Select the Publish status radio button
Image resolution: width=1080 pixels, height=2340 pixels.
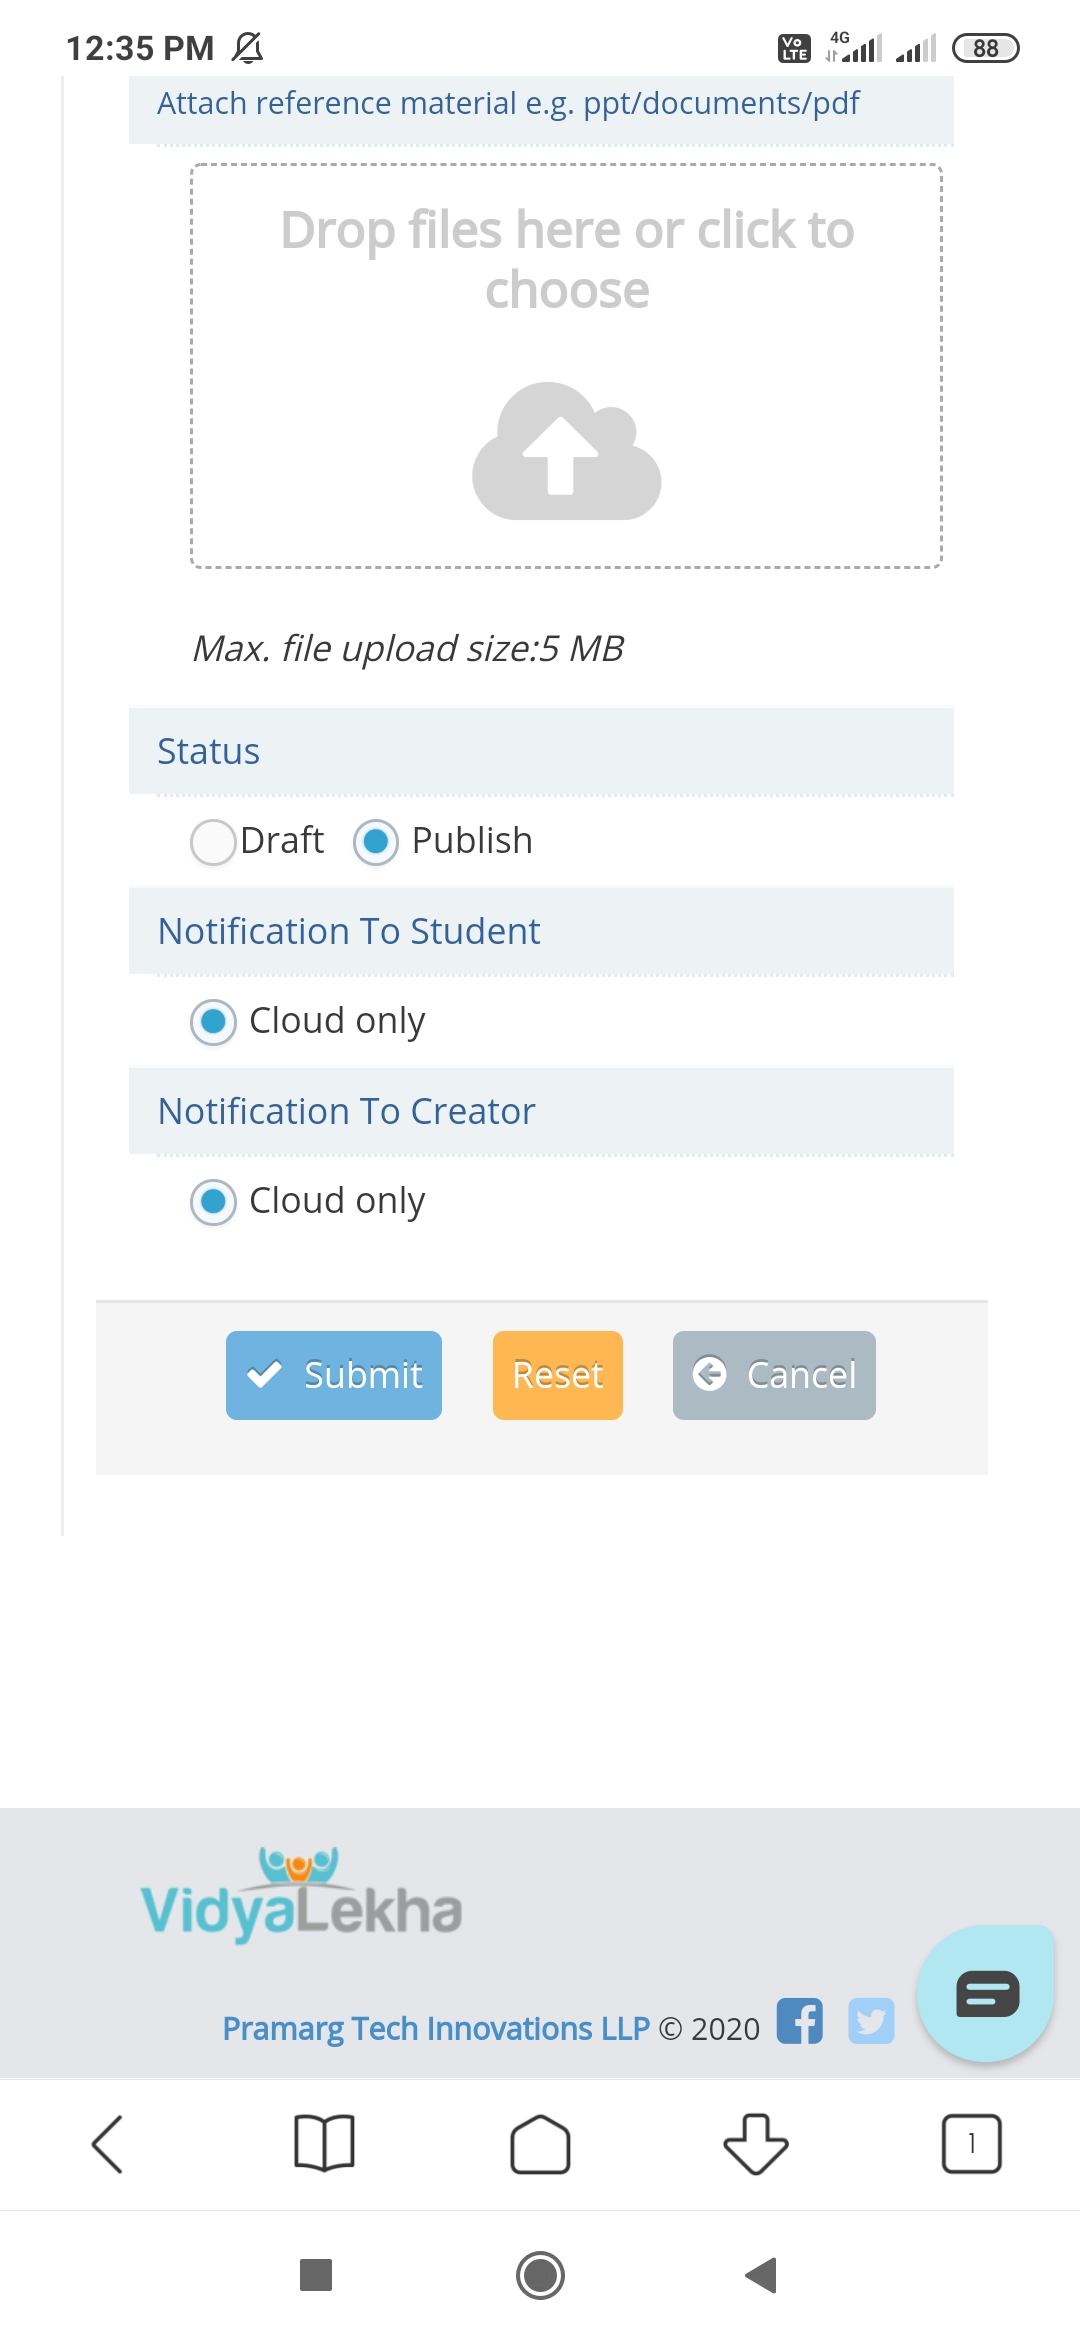pos(376,842)
